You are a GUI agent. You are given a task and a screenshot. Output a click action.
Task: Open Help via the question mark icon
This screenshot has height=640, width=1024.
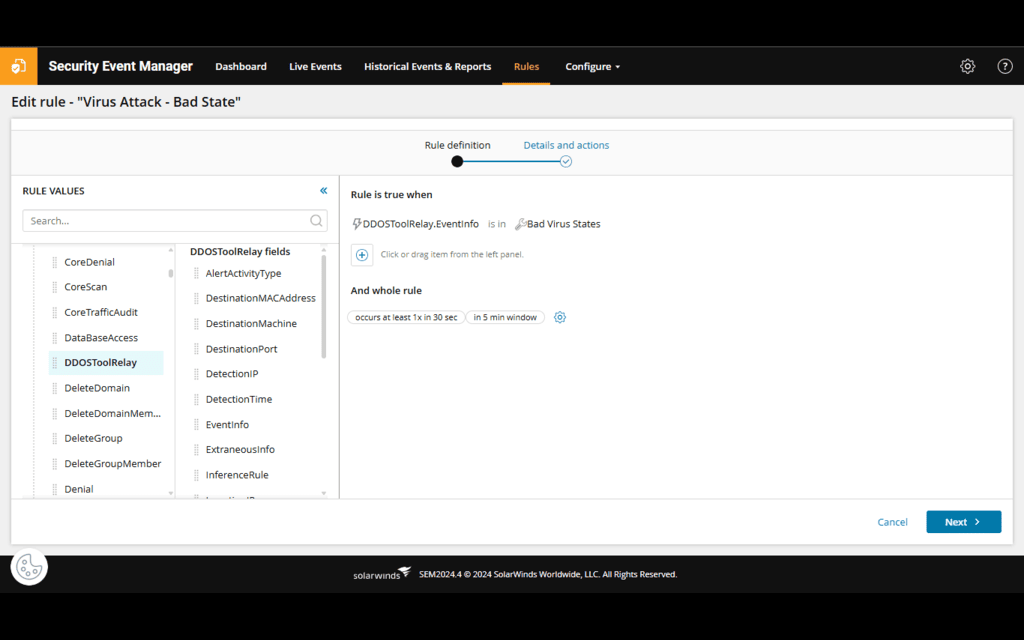(x=1005, y=66)
